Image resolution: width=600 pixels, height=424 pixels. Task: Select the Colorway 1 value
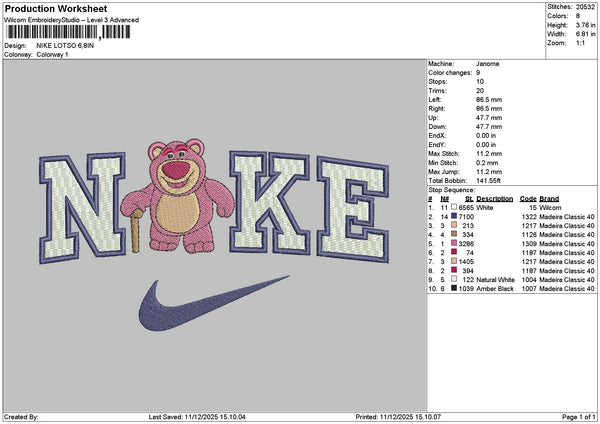coord(52,55)
